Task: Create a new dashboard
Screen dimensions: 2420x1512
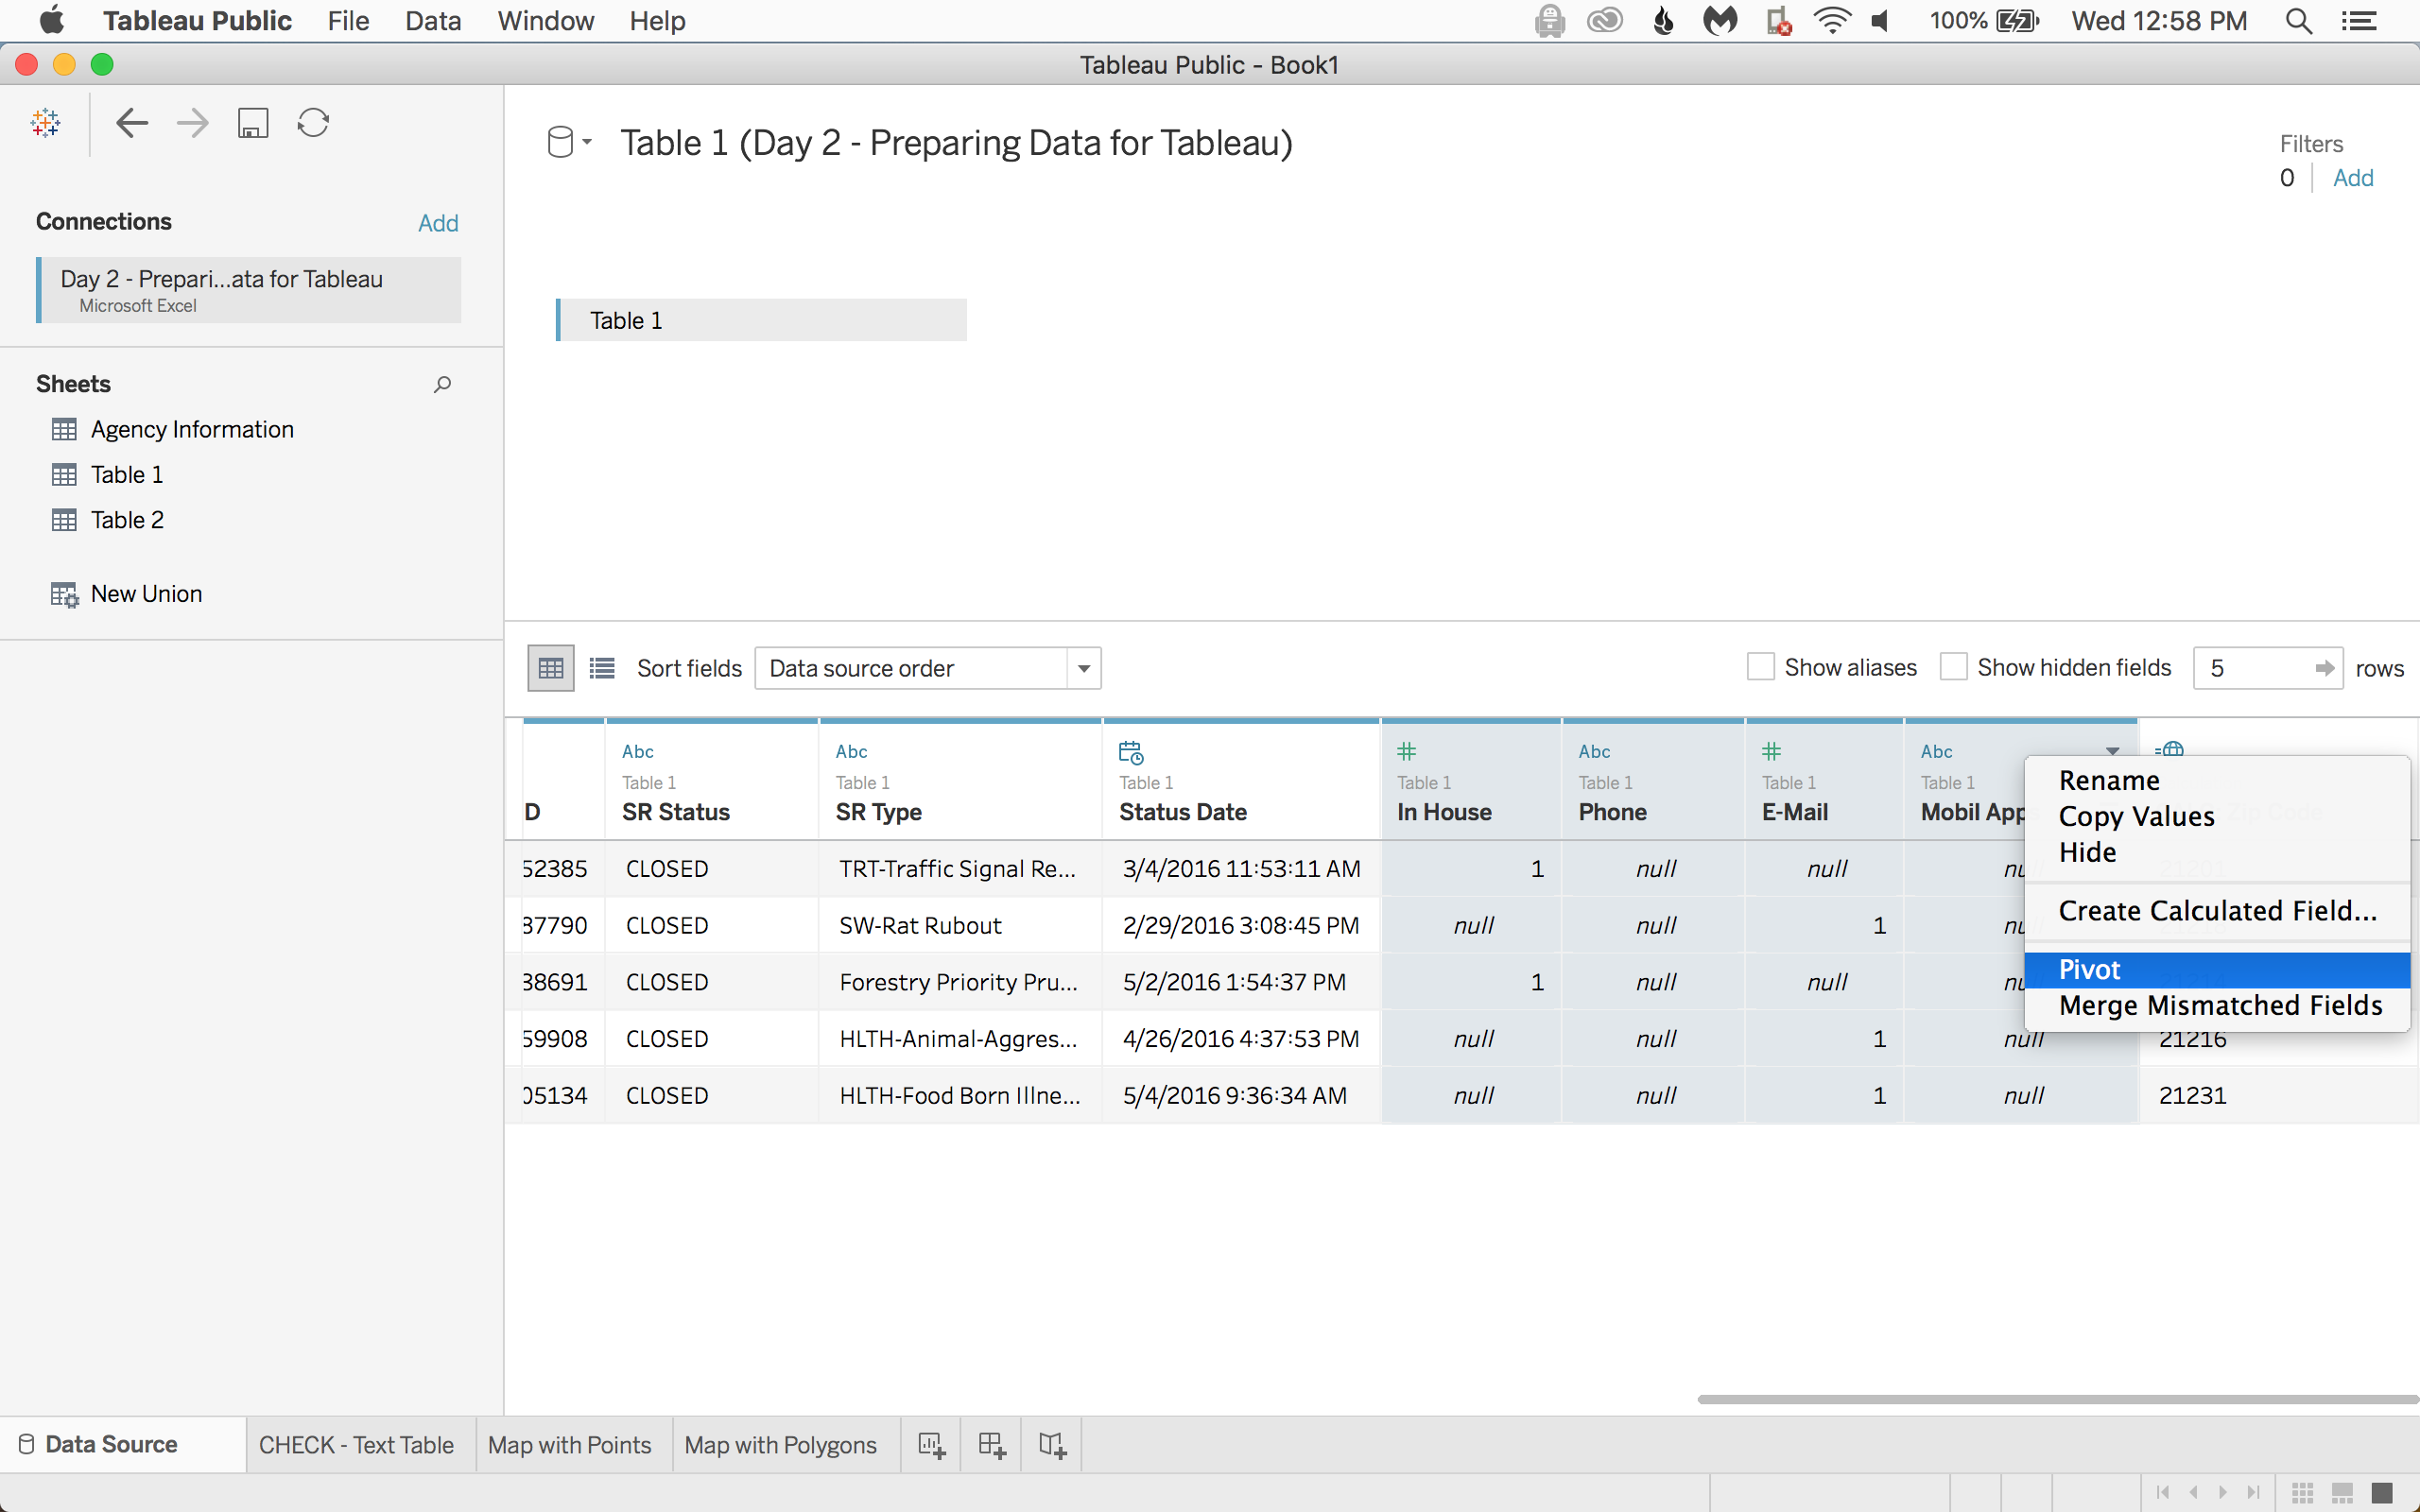Action: tap(991, 1445)
